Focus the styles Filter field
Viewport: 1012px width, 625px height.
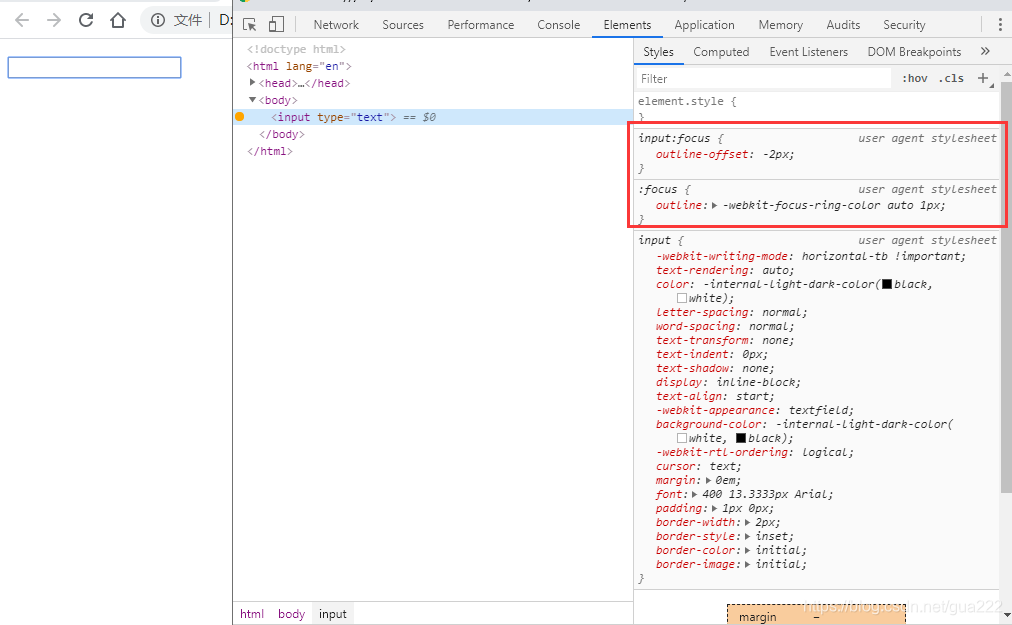click(x=764, y=78)
